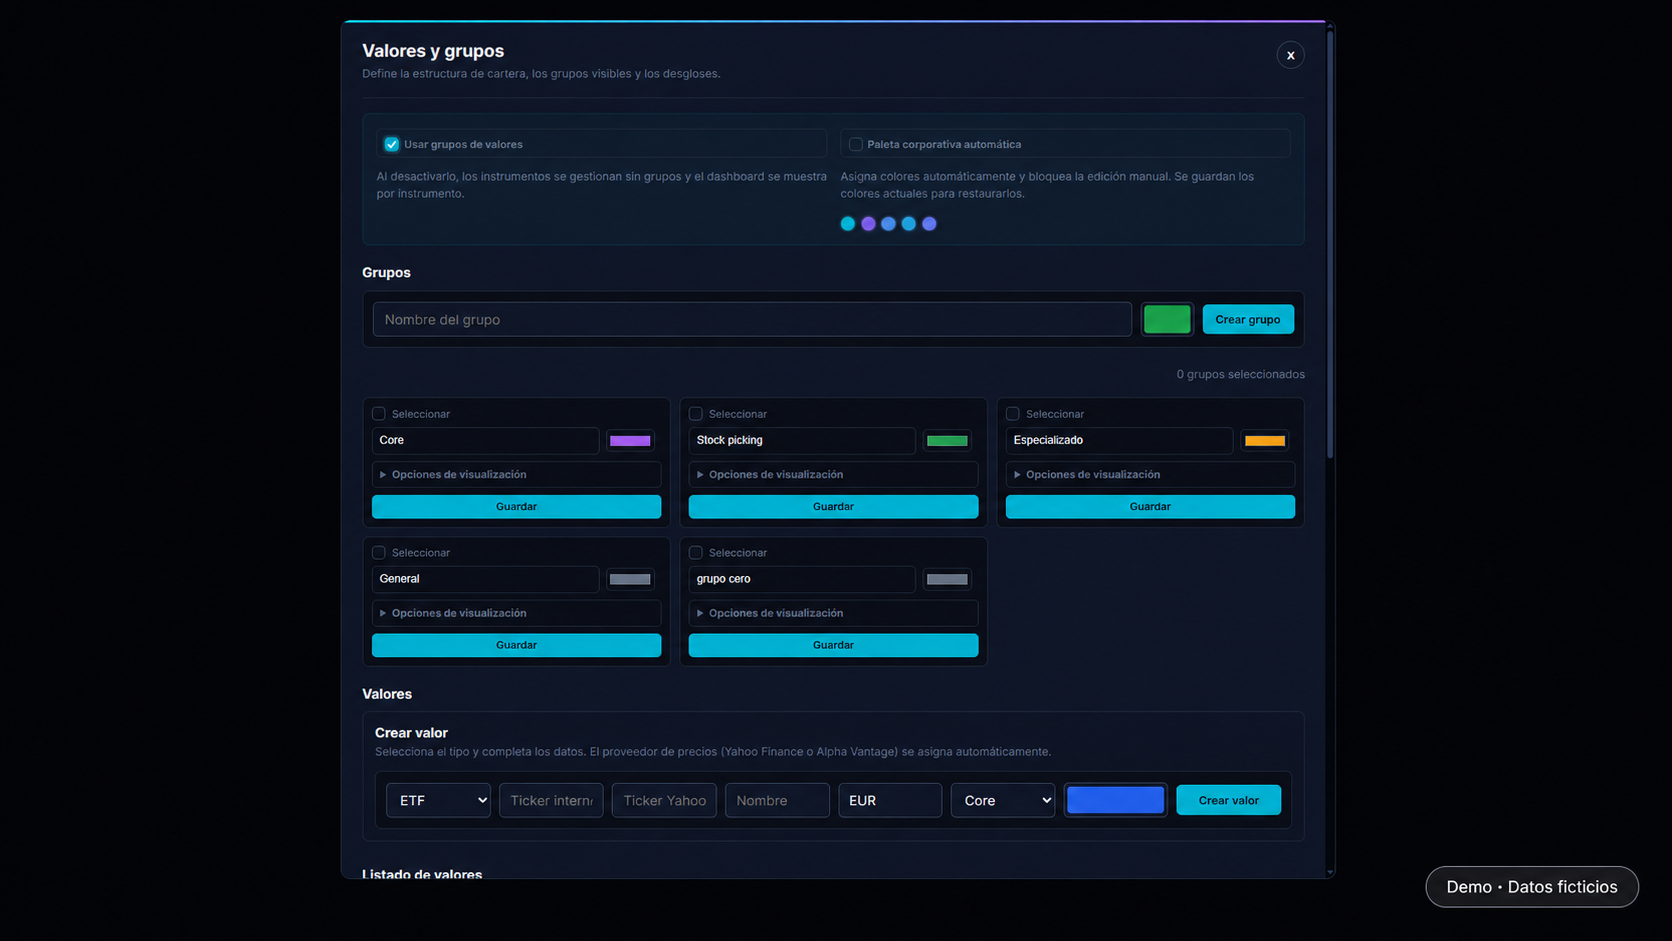Screen dimensions: 1672x941
Task: Edit the Core group name field
Action: pos(485,440)
